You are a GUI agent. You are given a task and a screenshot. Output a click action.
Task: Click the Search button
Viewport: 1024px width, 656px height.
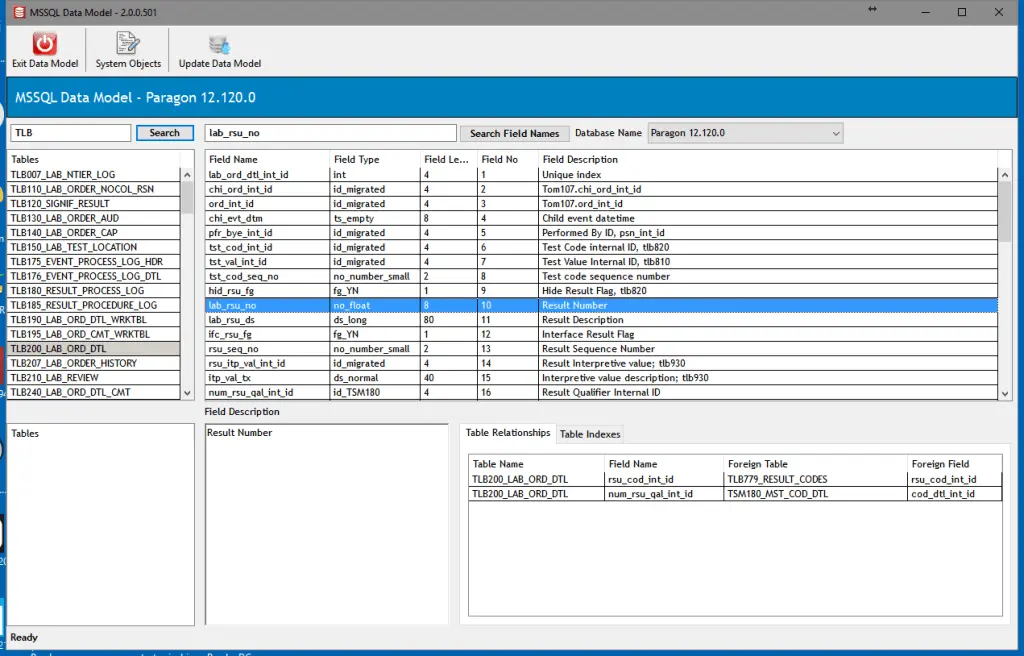click(163, 132)
